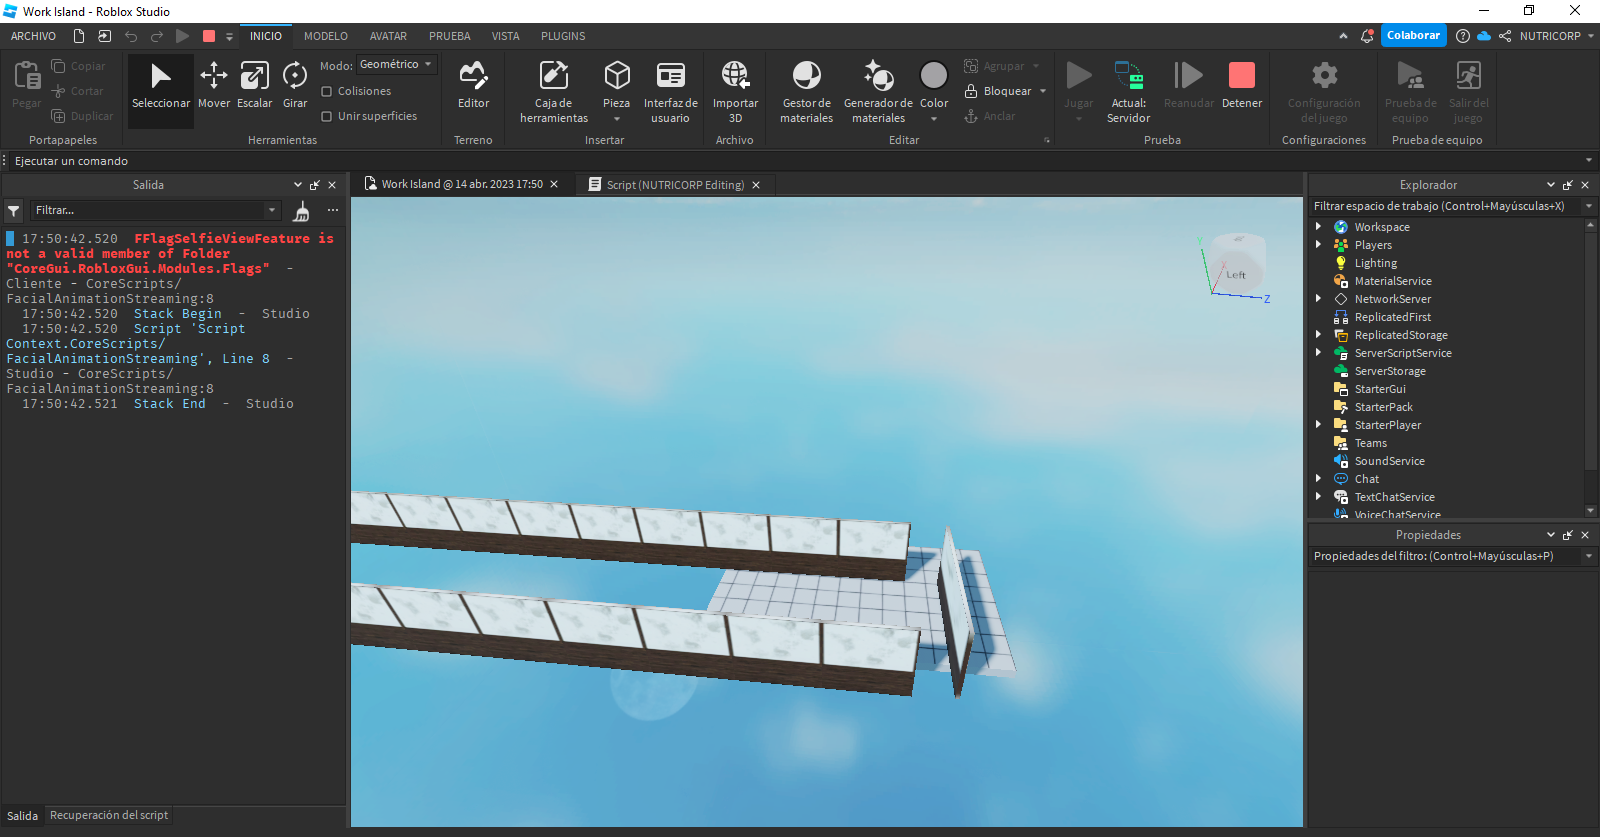
Task: Close the Script editing tab
Action: (756, 185)
